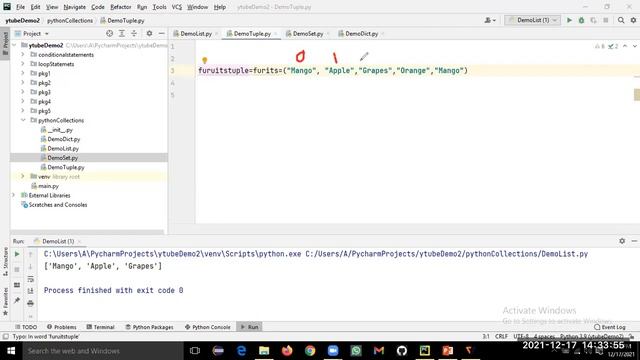Select DemoTuple.py in project tree
Screen dimensions: 640x360
[66, 167]
